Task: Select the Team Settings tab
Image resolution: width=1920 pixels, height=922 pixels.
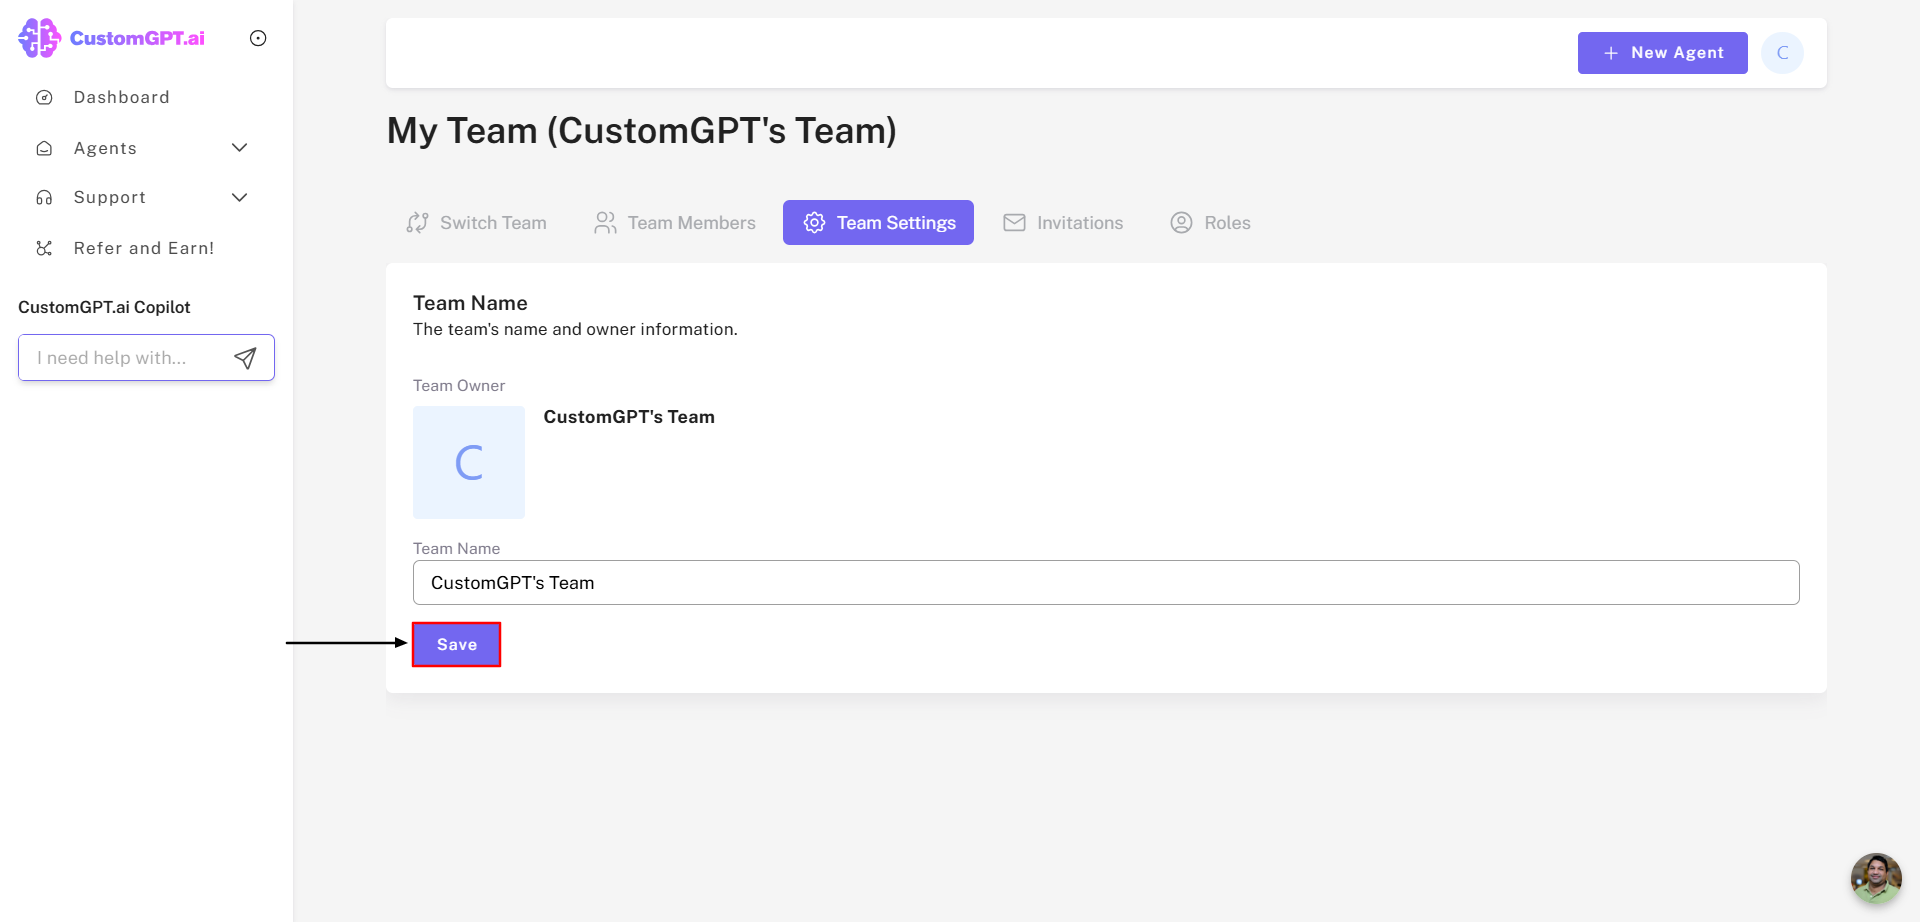Action: pyautogui.click(x=878, y=223)
